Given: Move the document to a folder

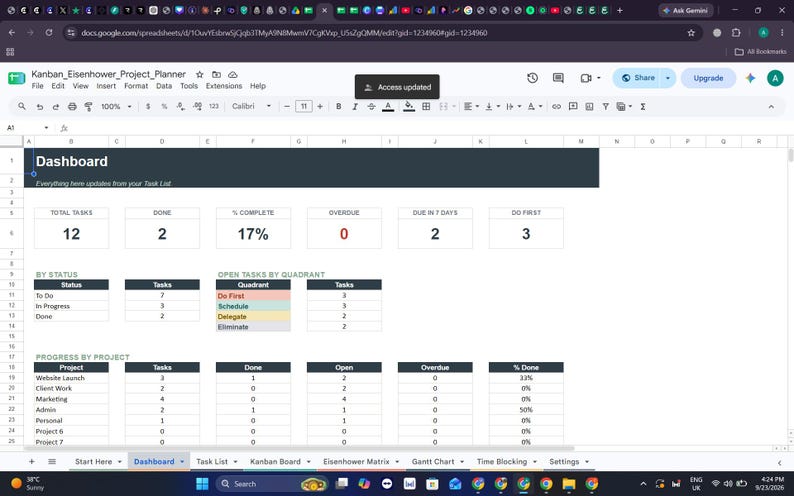Looking at the screenshot, I should click(x=216, y=74).
